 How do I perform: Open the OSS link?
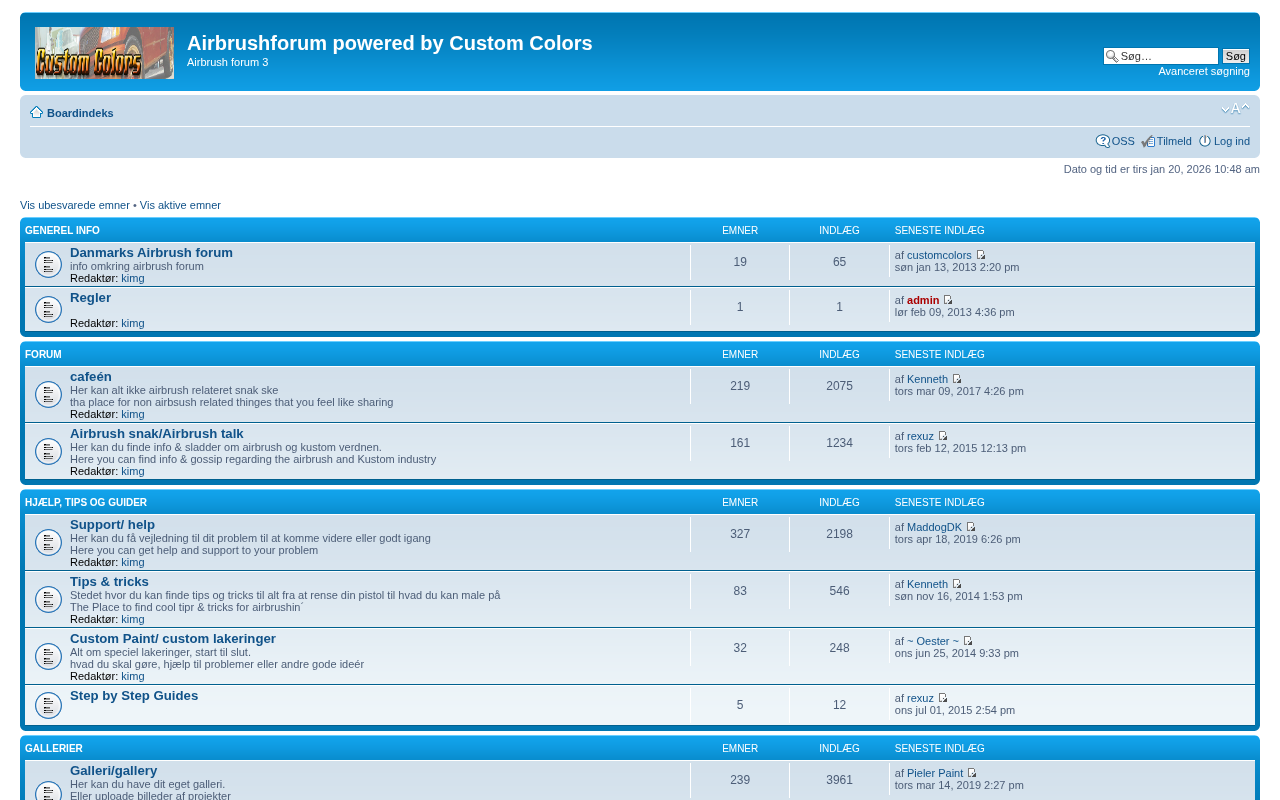1123,141
